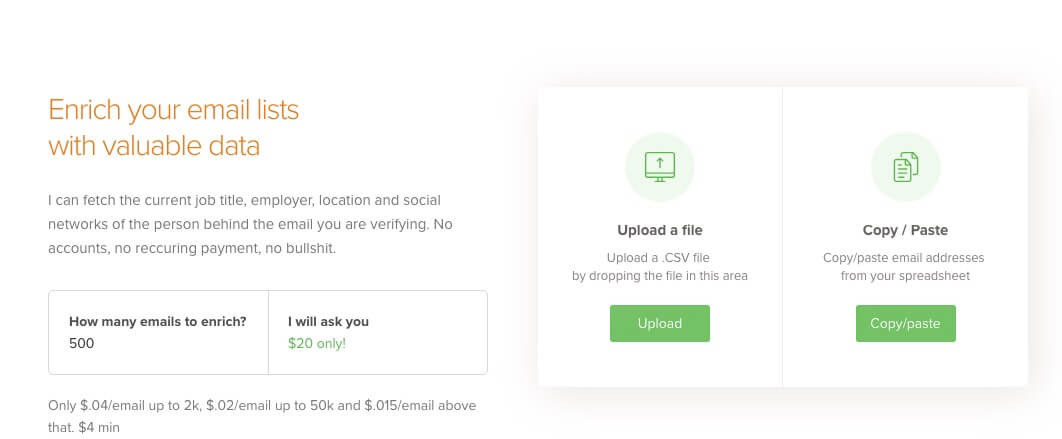Click the 'Enrich your email lists' heading

coord(173,110)
